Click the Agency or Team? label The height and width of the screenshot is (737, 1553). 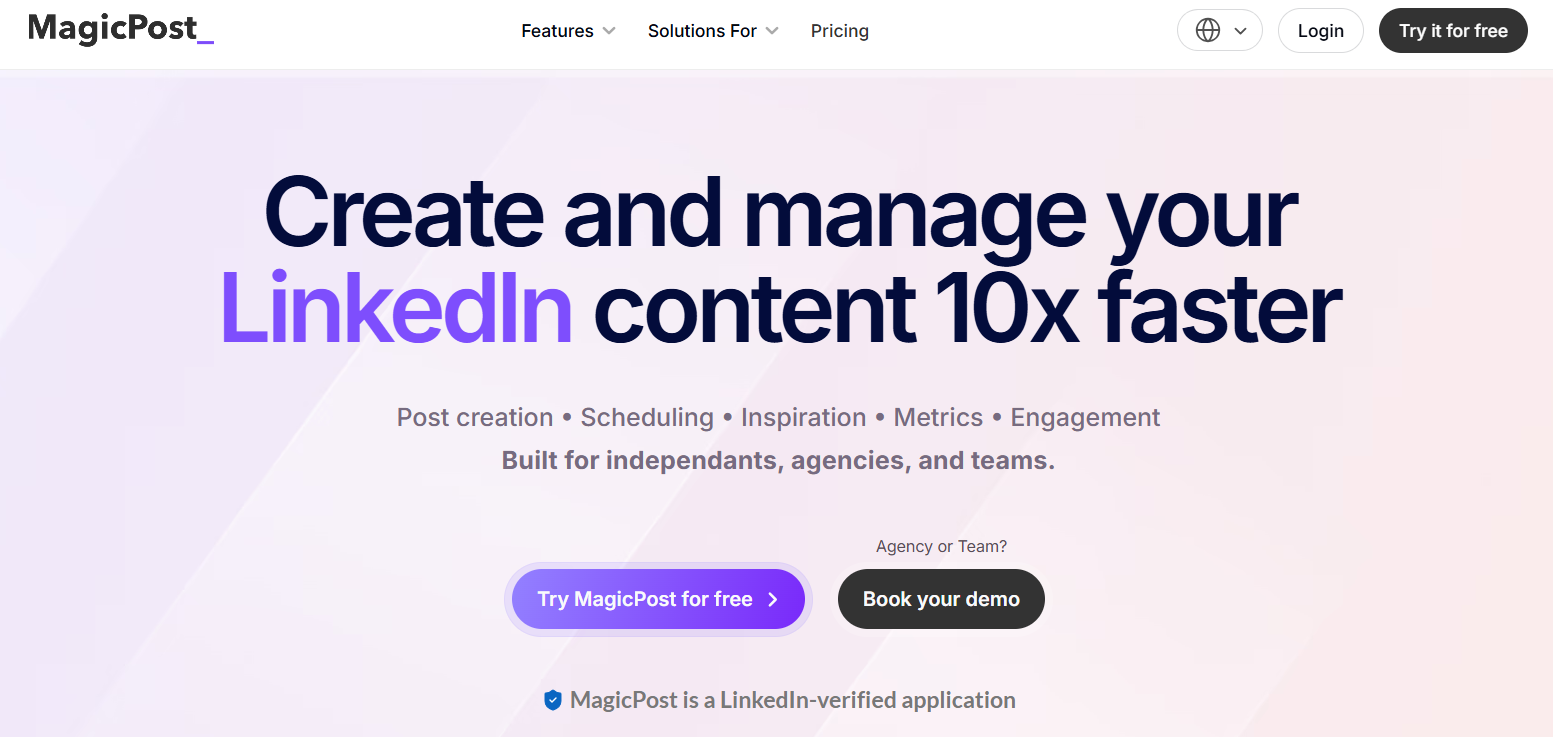click(x=941, y=546)
